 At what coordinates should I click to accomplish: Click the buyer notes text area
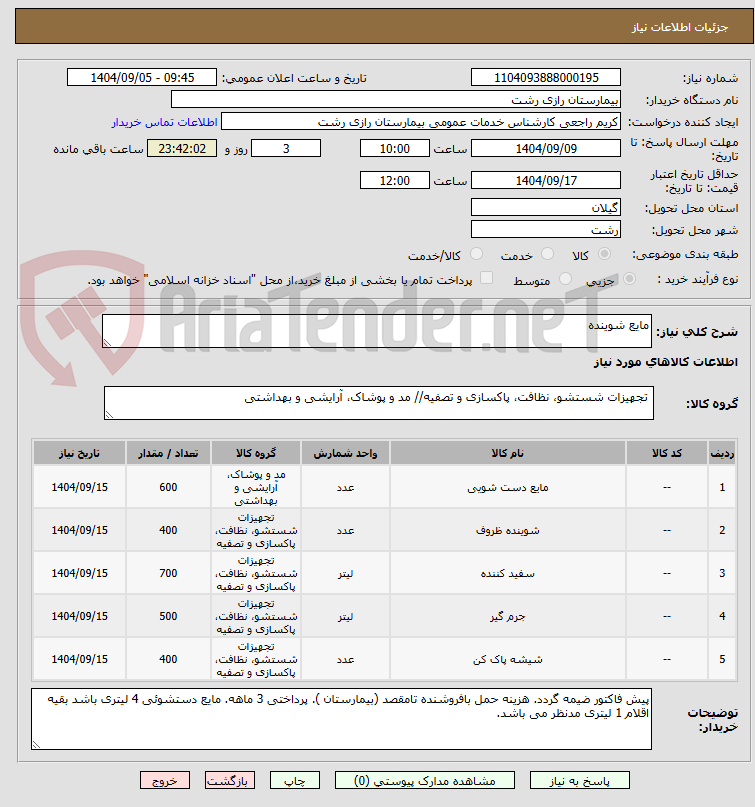pyautogui.click(x=341, y=718)
